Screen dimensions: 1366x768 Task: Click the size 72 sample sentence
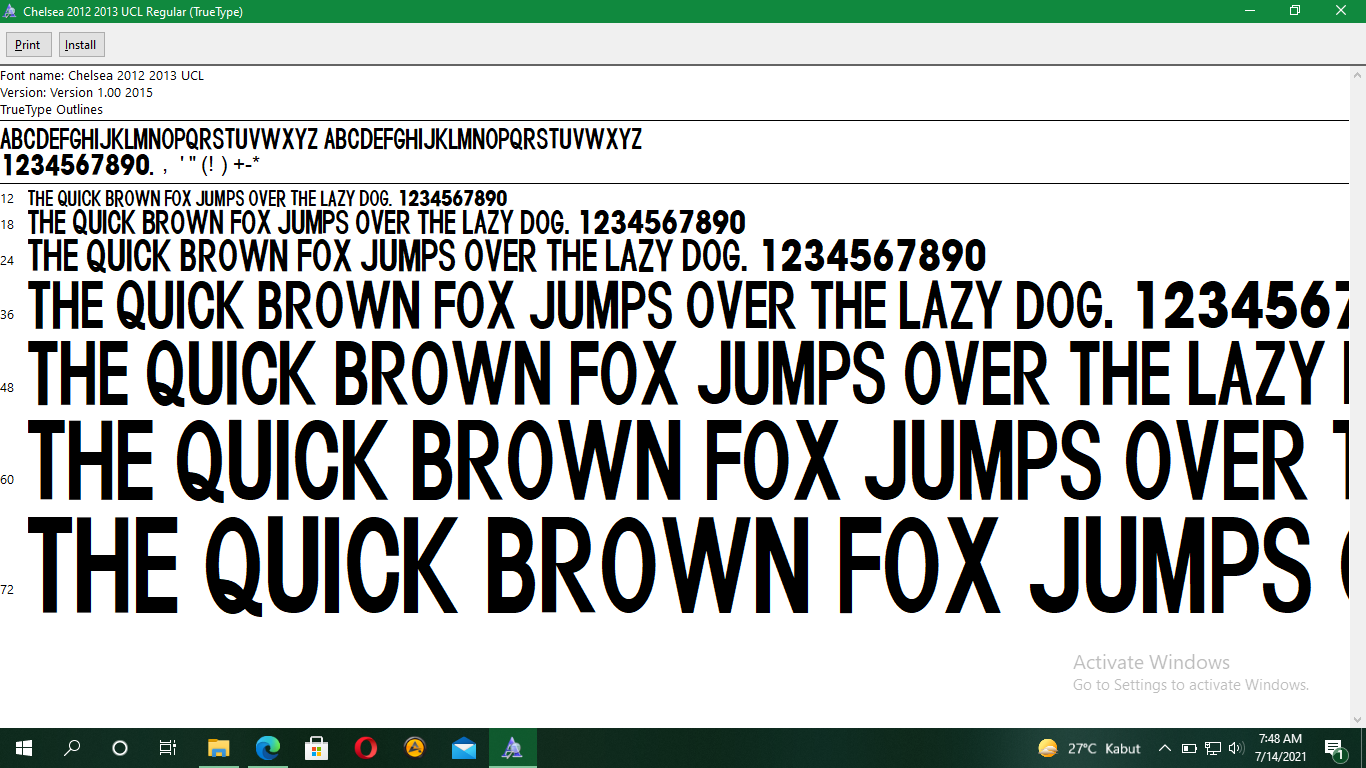pyautogui.click(x=688, y=566)
